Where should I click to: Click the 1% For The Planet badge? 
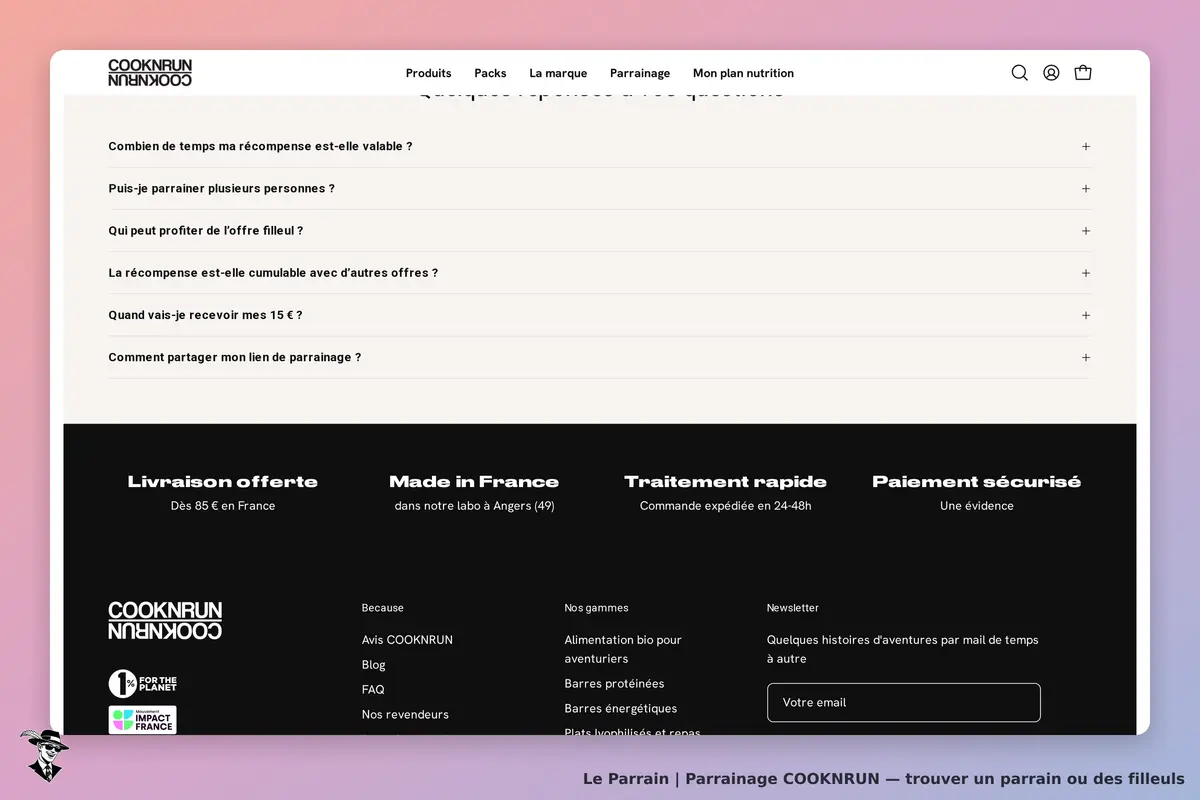[x=143, y=684]
